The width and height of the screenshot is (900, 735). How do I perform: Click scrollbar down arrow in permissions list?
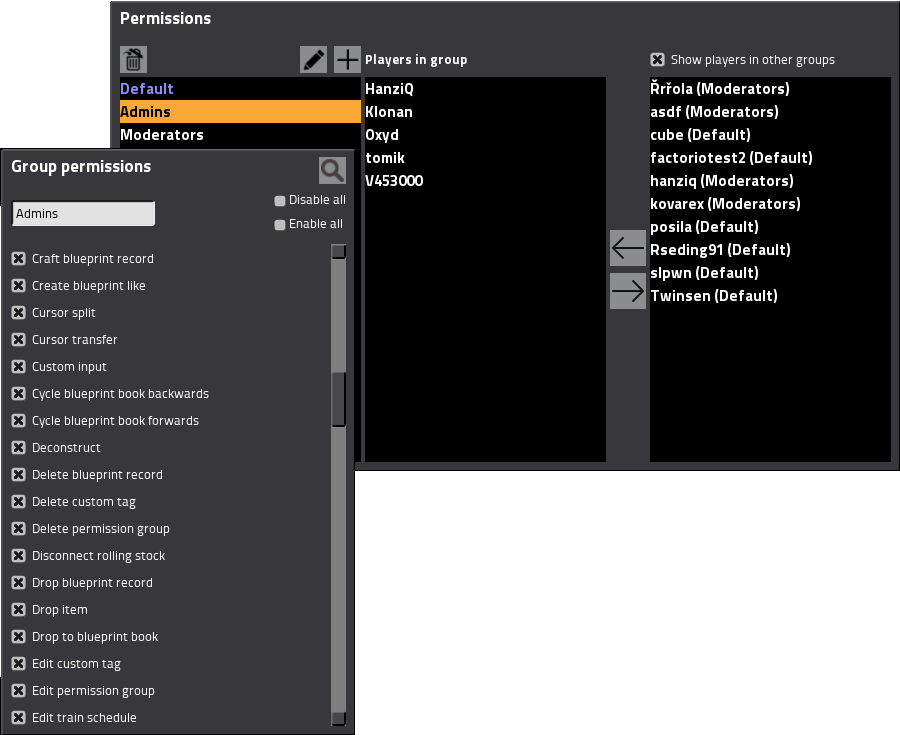pyautogui.click(x=339, y=718)
